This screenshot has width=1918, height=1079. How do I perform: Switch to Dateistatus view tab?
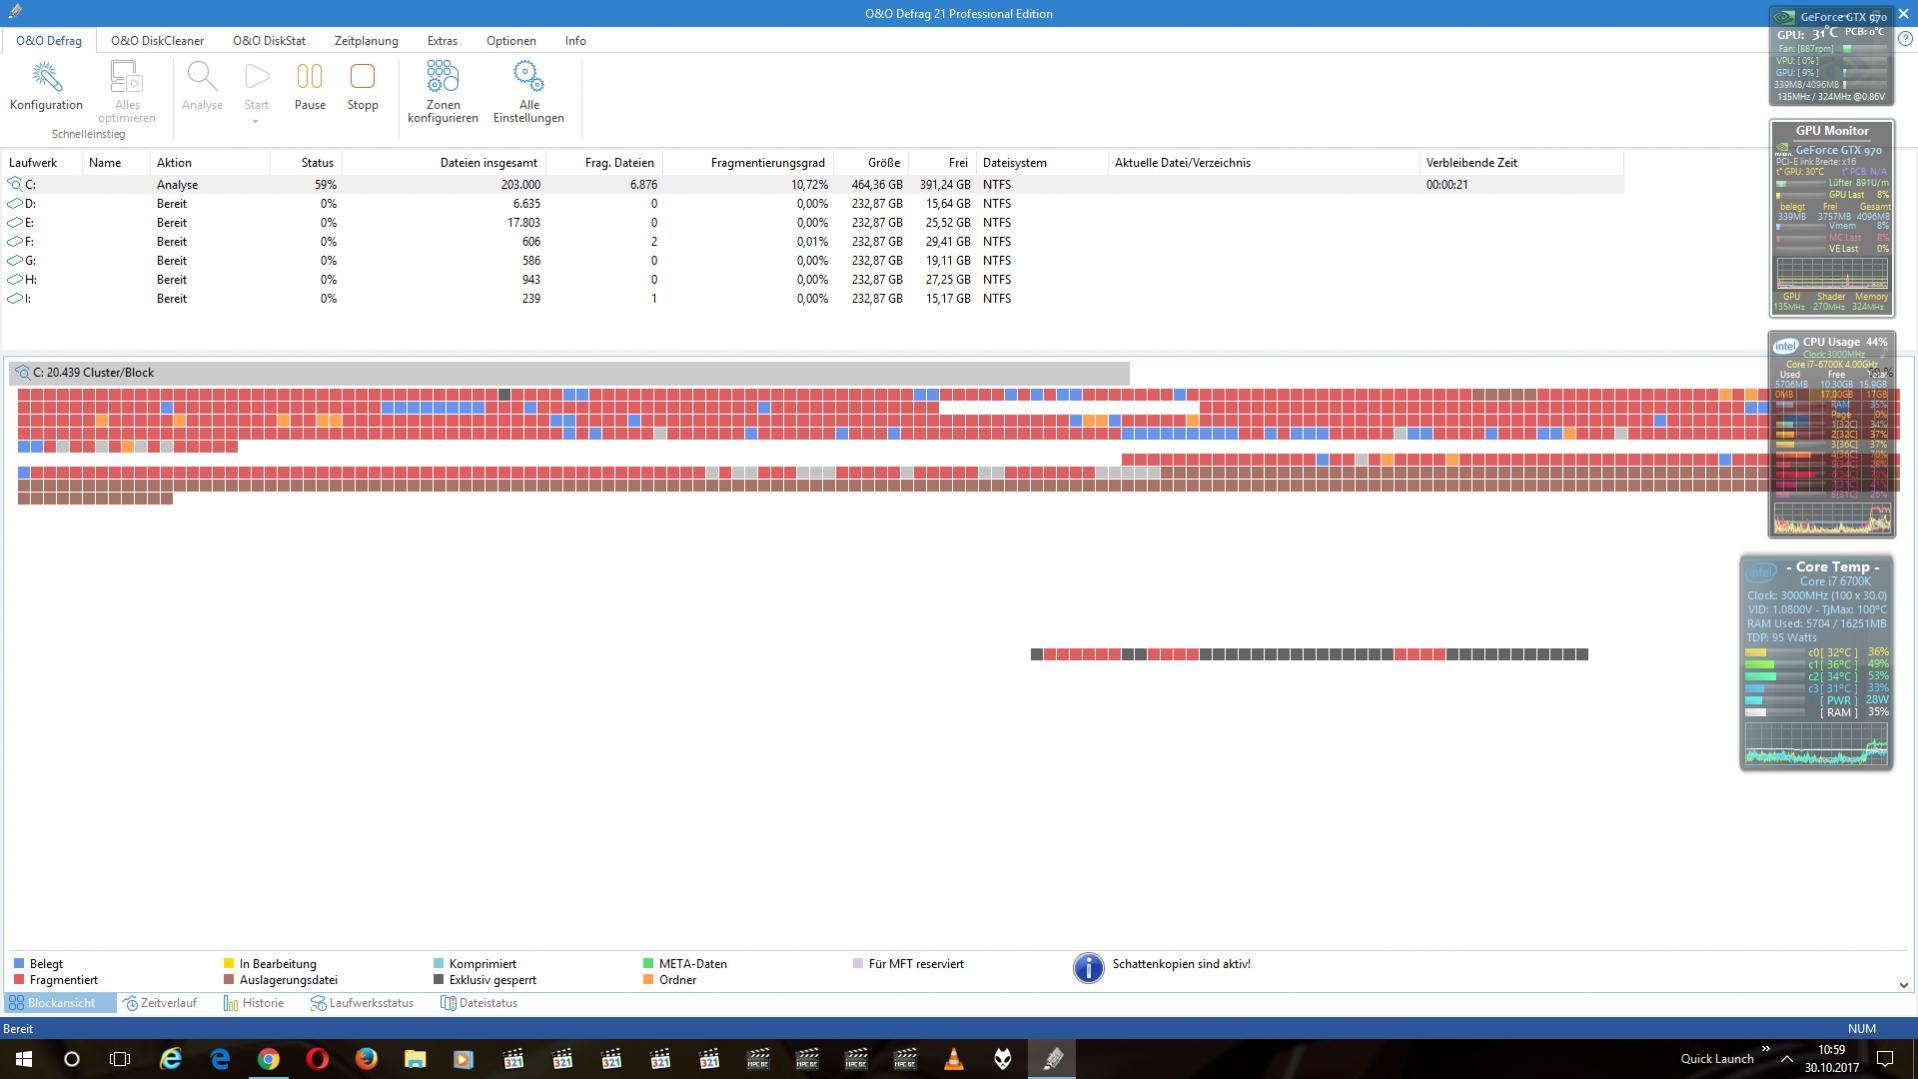[x=479, y=1003]
